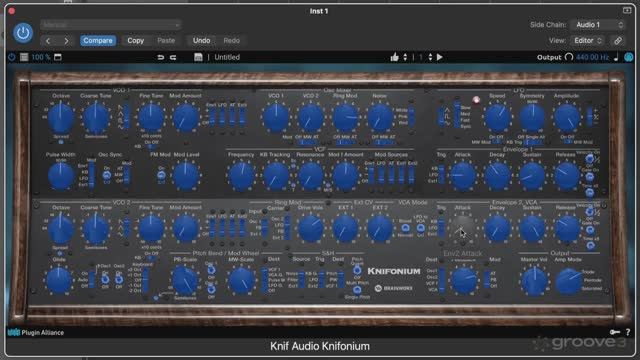Click the Plugin Alliance logo

point(36,333)
